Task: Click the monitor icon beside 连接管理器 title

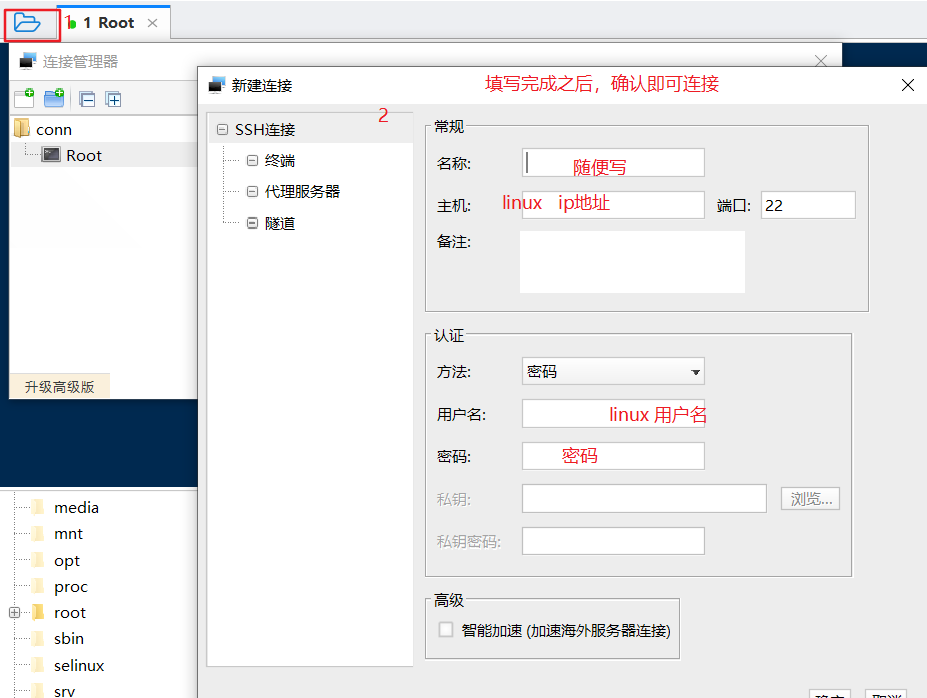Action: click(26, 60)
